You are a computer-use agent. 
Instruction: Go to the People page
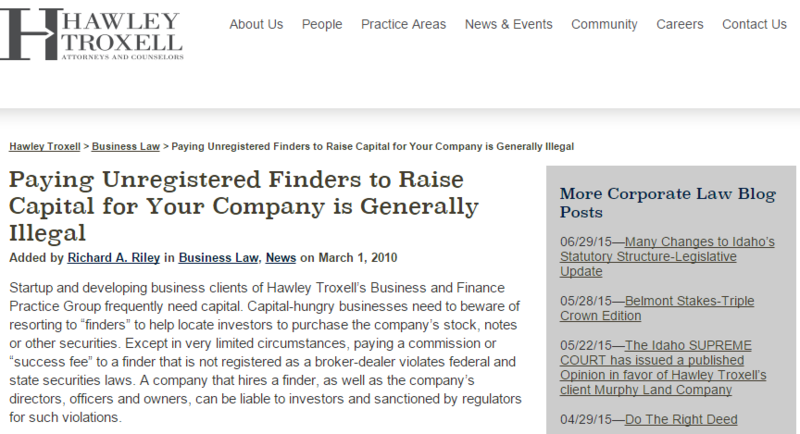click(x=322, y=25)
